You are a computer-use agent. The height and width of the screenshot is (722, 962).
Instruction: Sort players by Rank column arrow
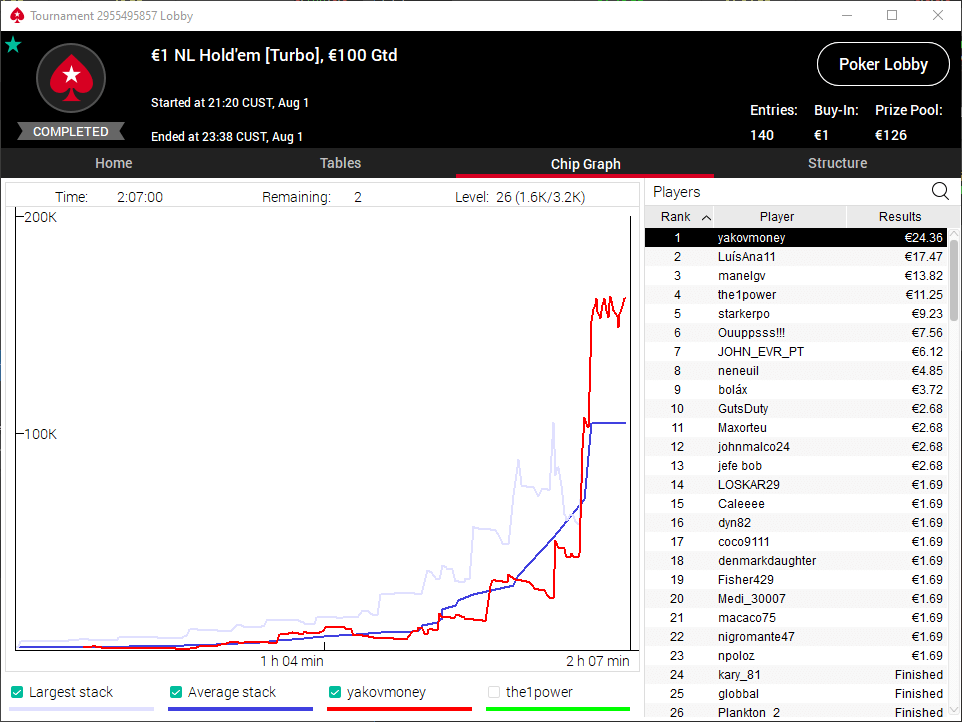point(706,217)
